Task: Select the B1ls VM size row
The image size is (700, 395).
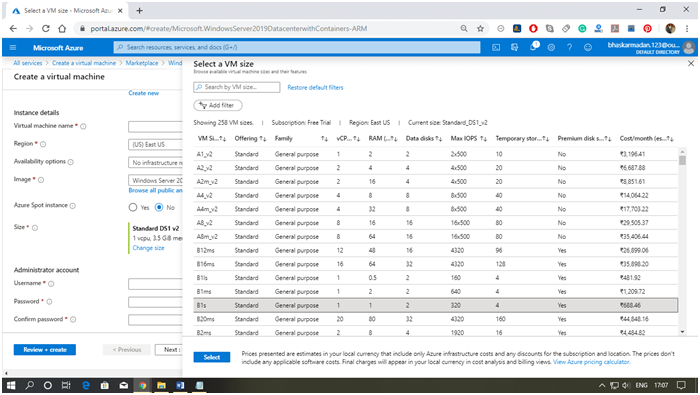Action: coord(436,278)
